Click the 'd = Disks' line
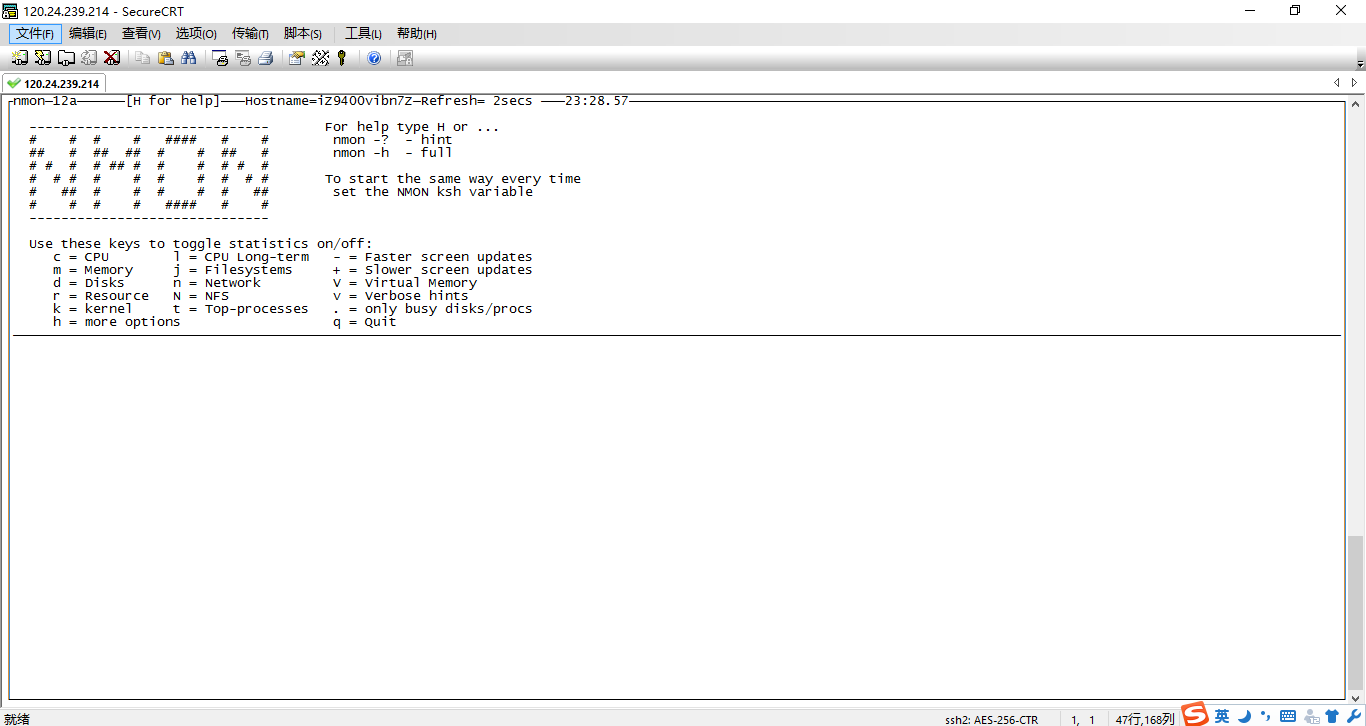The width and height of the screenshot is (1366, 726). tap(89, 283)
